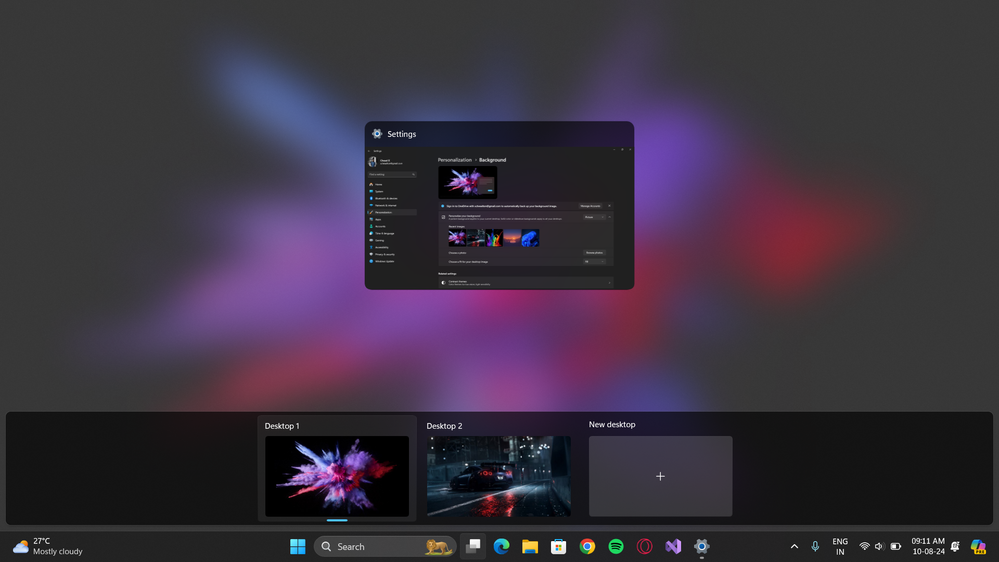999x562 pixels.
Task: Click the volume speaker tray icon
Action: point(879,546)
